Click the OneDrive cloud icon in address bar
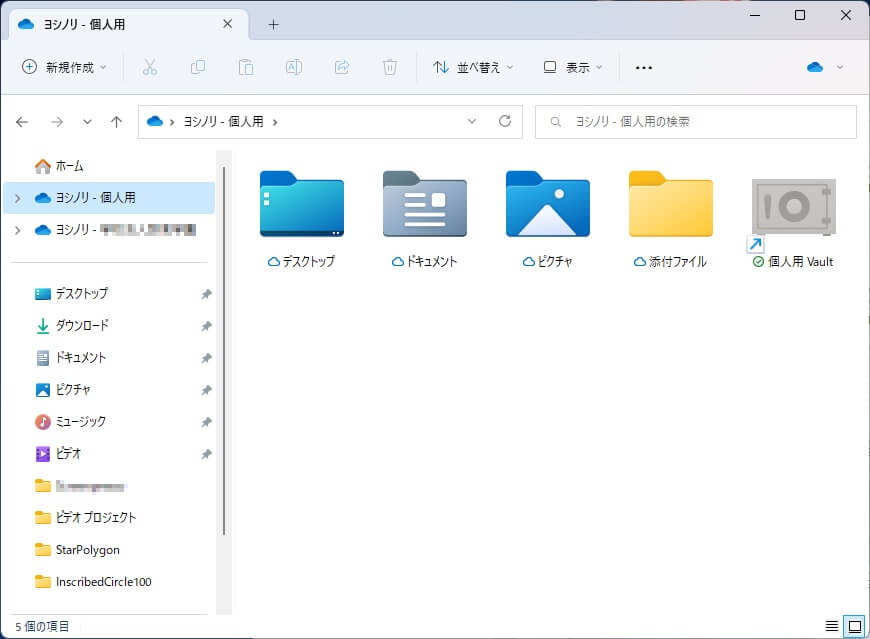Image resolution: width=870 pixels, height=639 pixels. click(155, 121)
